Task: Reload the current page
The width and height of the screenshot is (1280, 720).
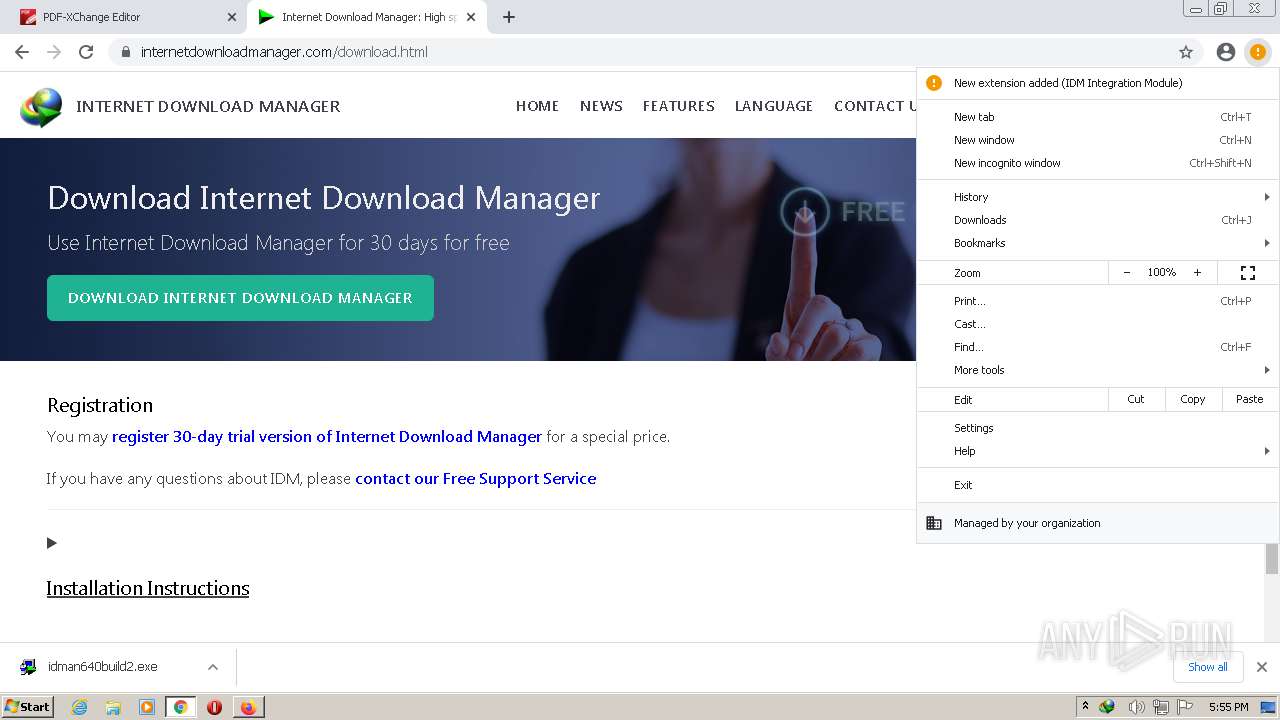Action: point(86,52)
